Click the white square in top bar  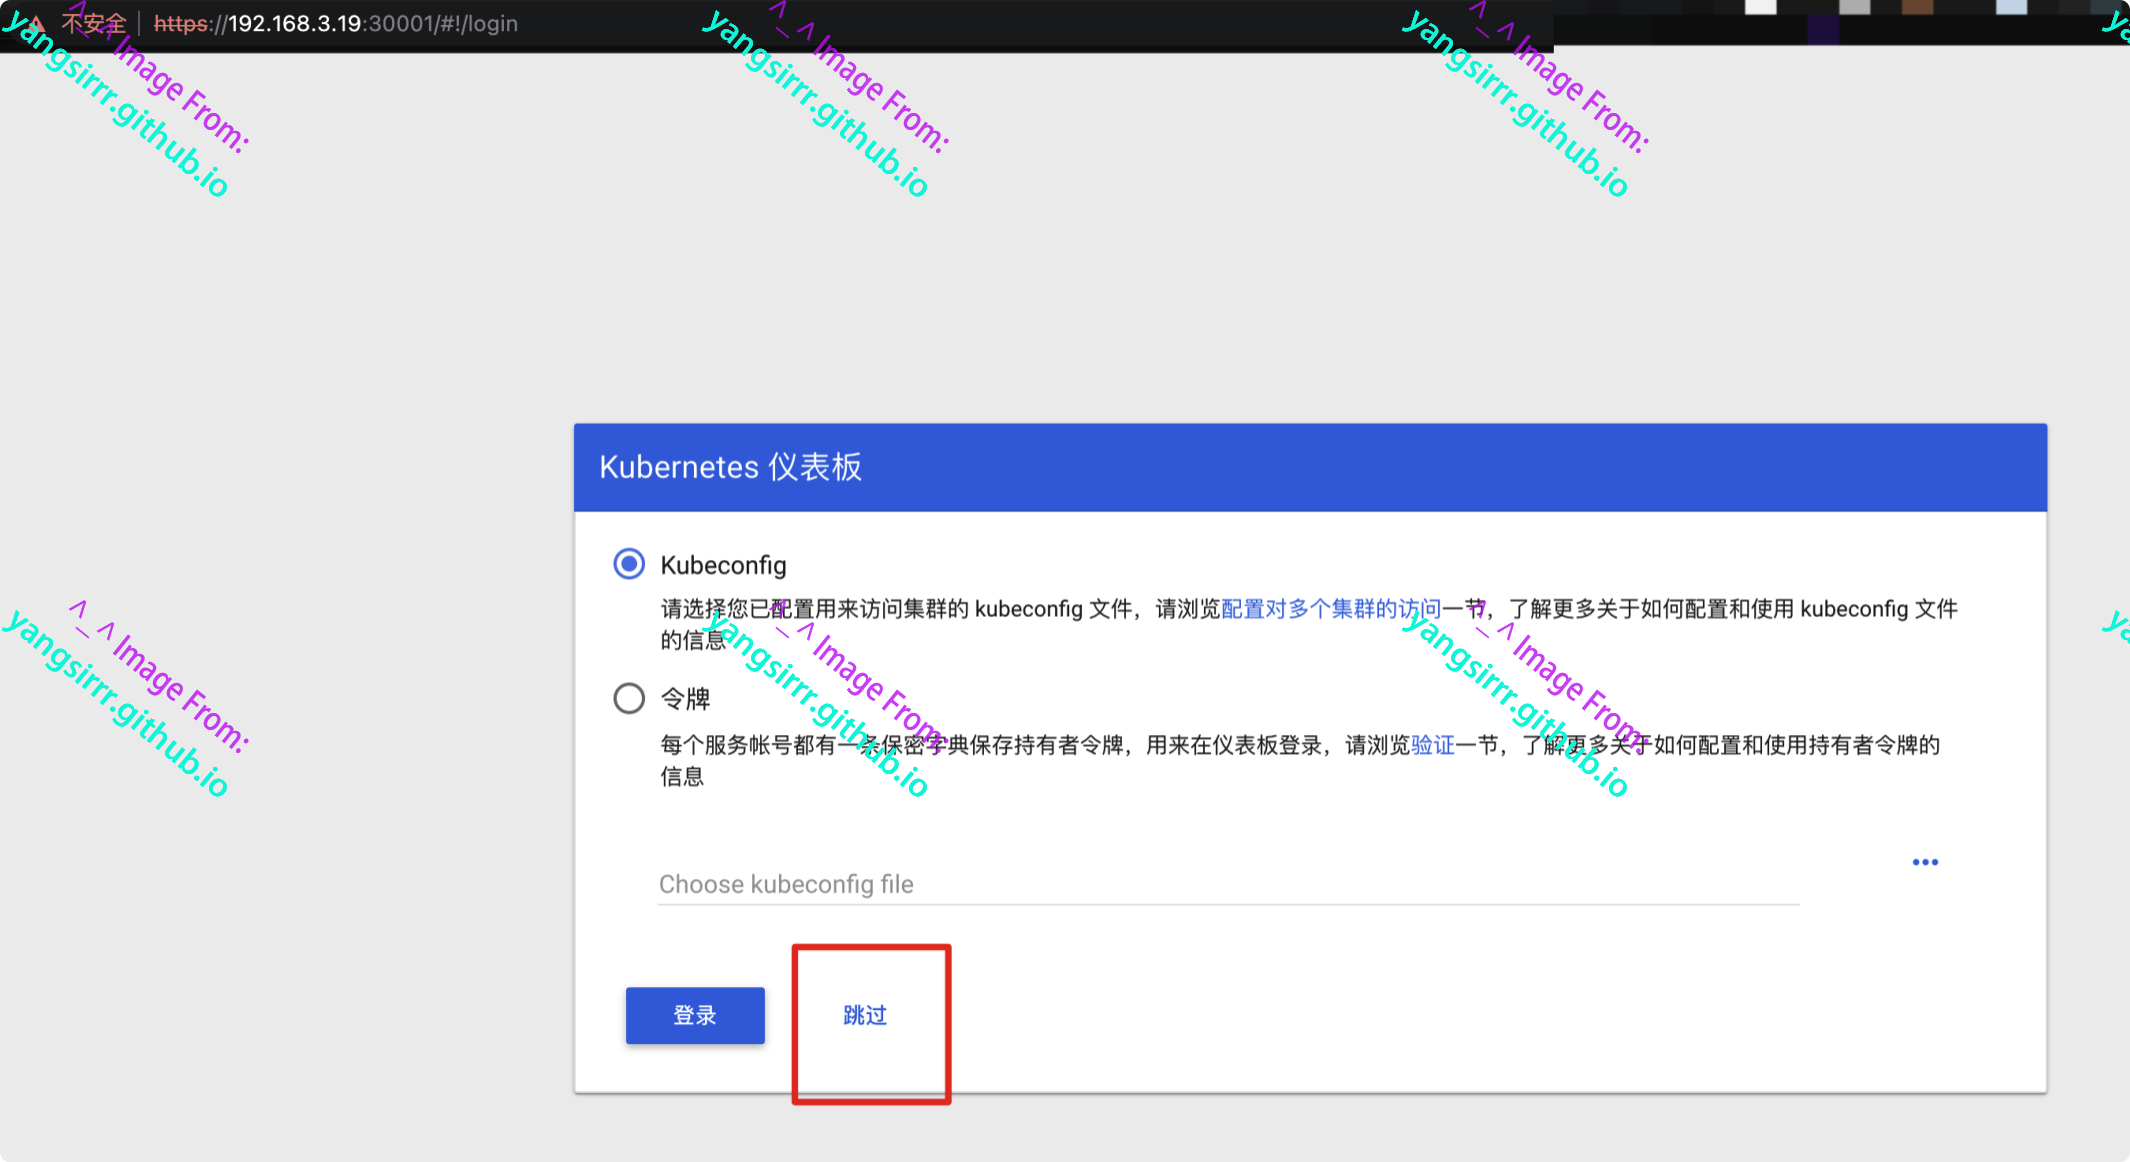click(1760, 6)
